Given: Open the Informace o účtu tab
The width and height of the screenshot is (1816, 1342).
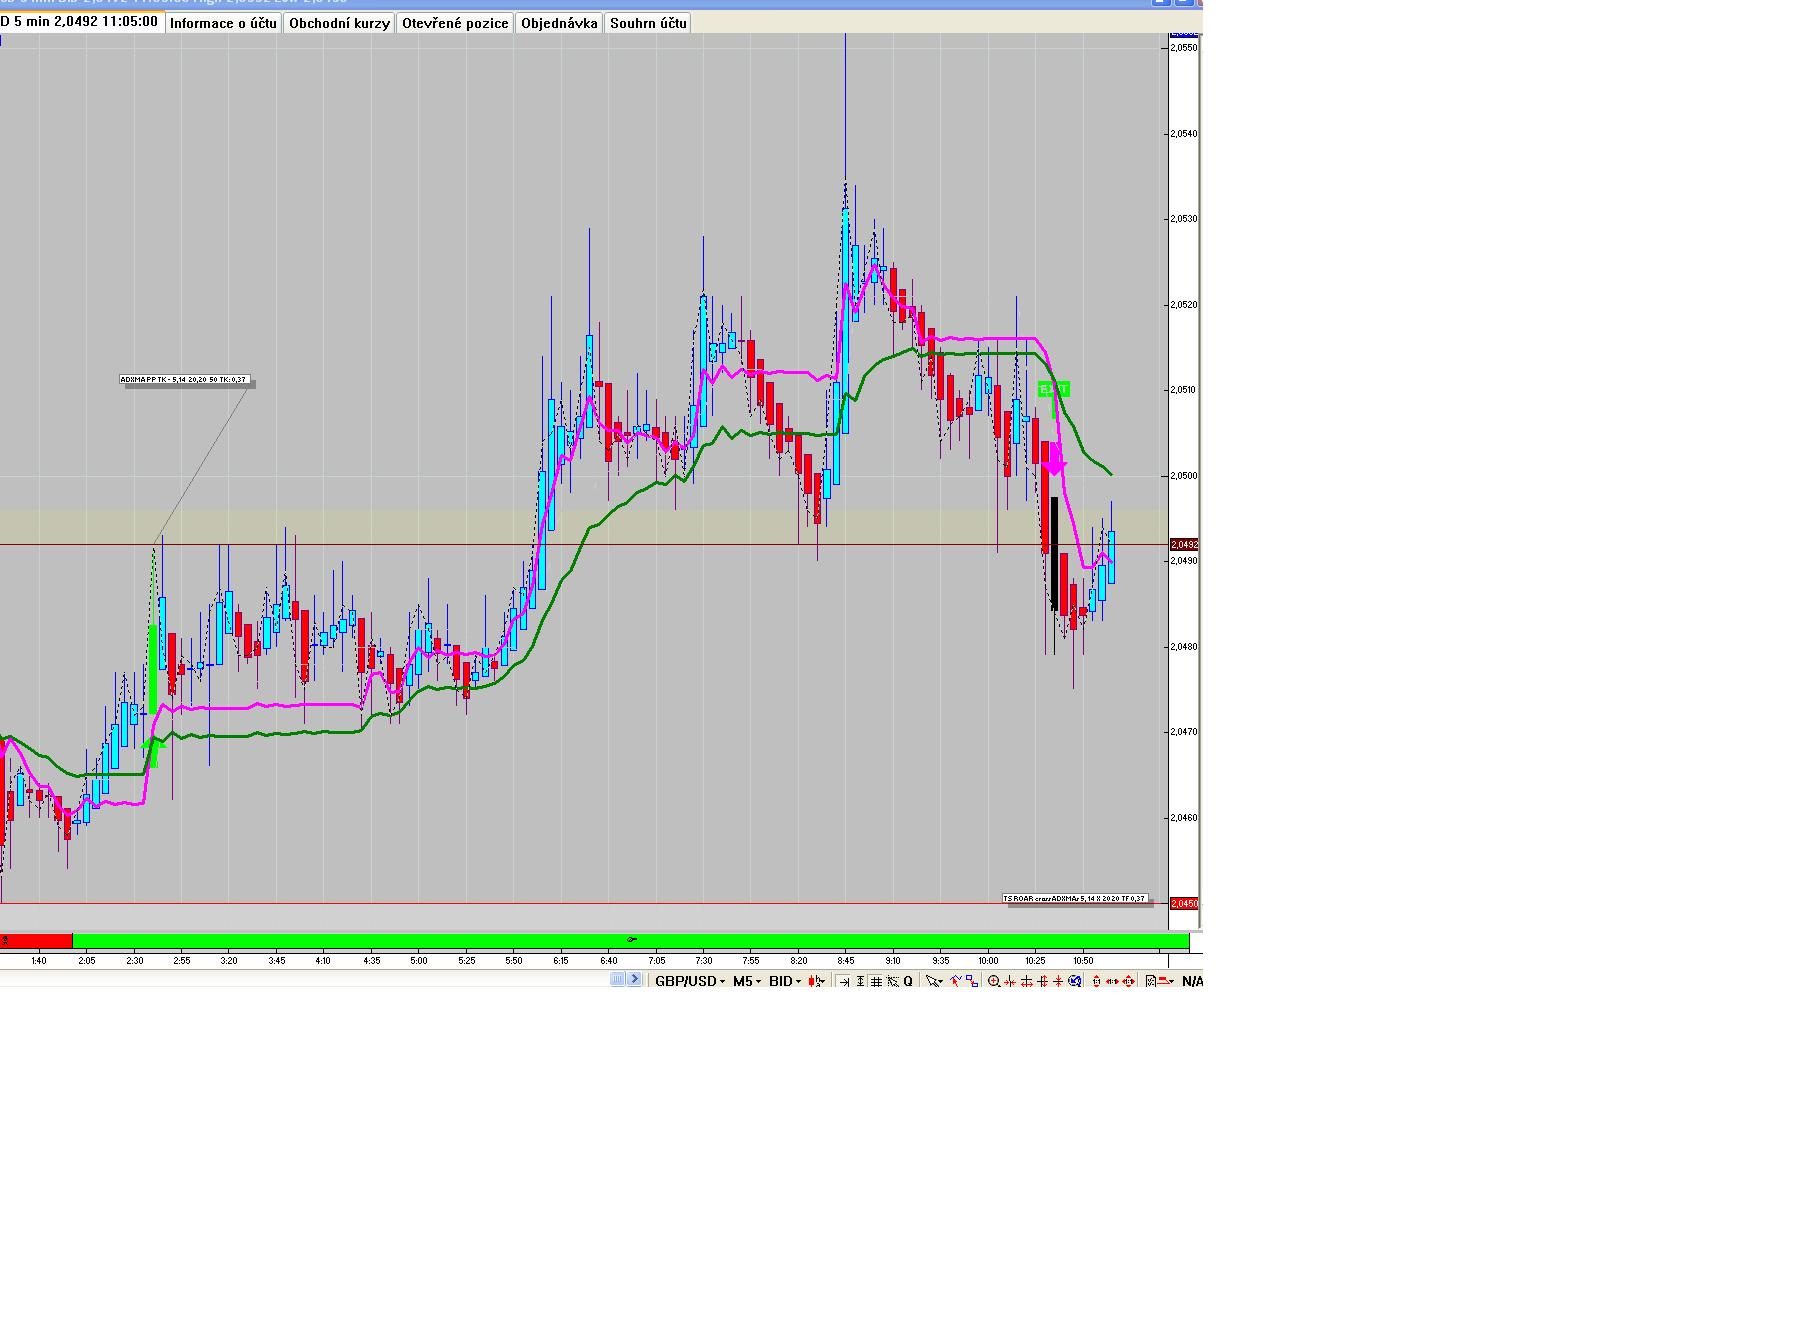Looking at the screenshot, I should (x=223, y=23).
